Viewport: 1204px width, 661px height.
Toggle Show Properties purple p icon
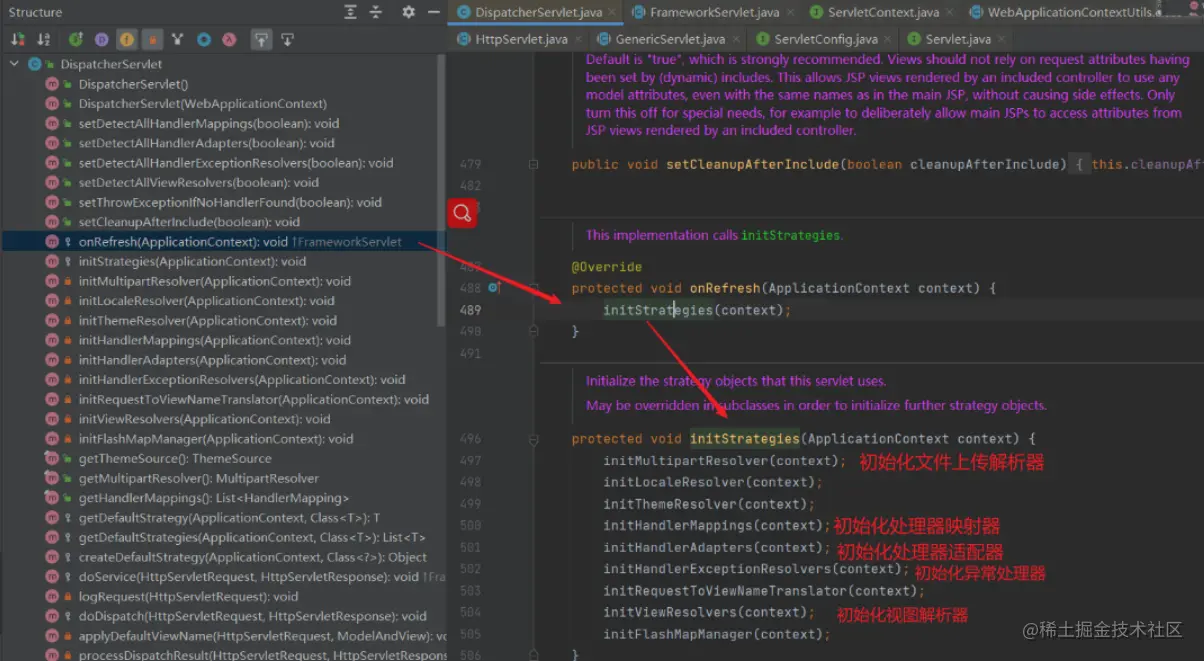point(101,40)
